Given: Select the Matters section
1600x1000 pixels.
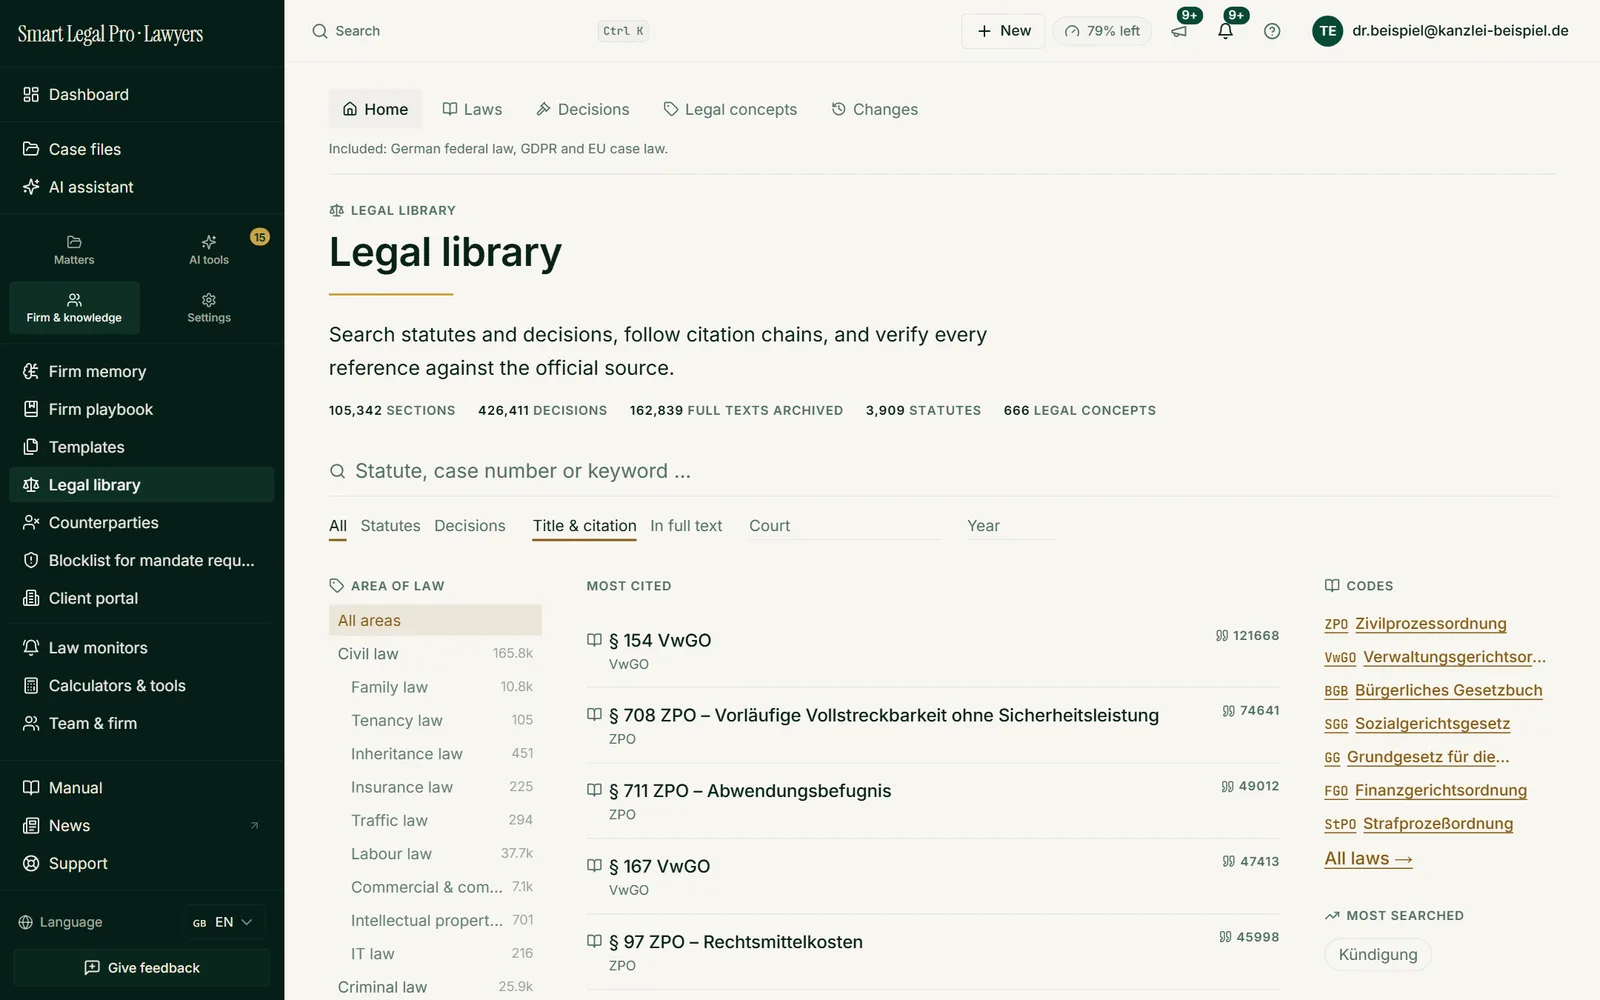Looking at the screenshot, I should click(74, 250).
